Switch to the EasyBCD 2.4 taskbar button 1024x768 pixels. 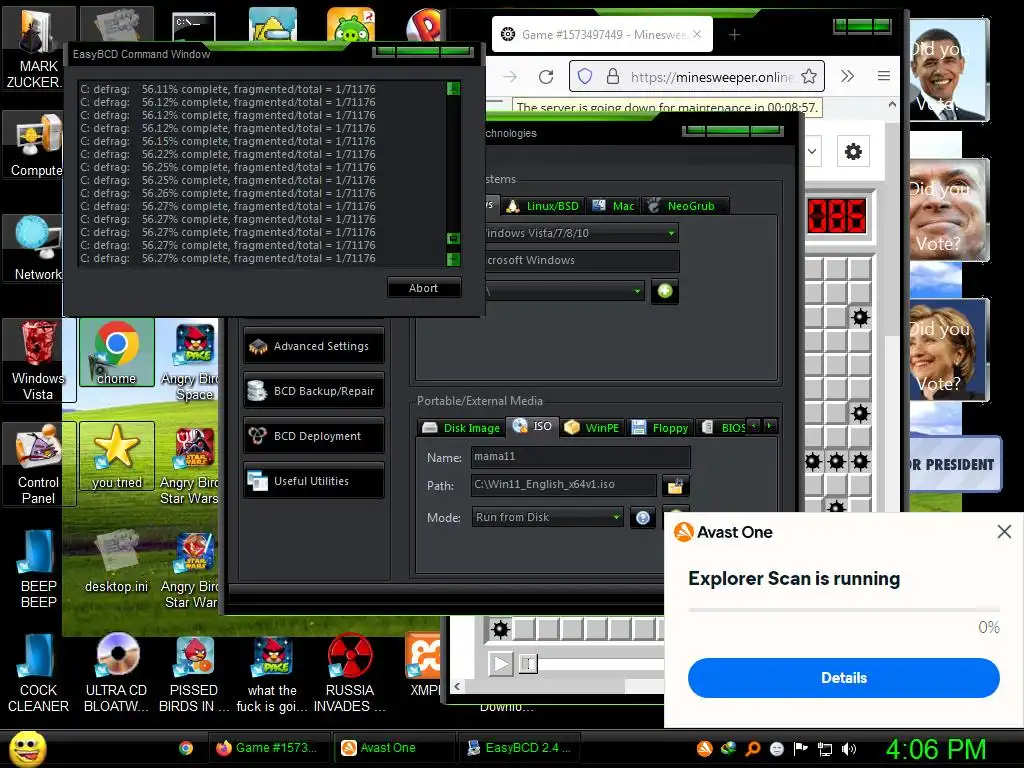click(520, 748)
